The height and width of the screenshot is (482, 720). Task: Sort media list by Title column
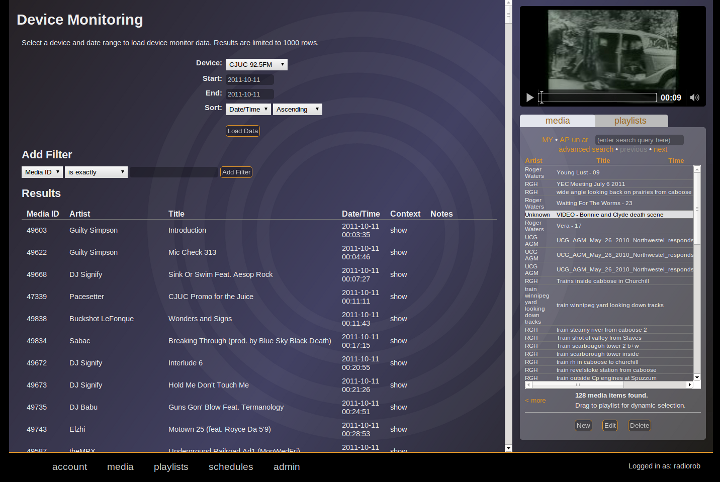tap(603, 161)
